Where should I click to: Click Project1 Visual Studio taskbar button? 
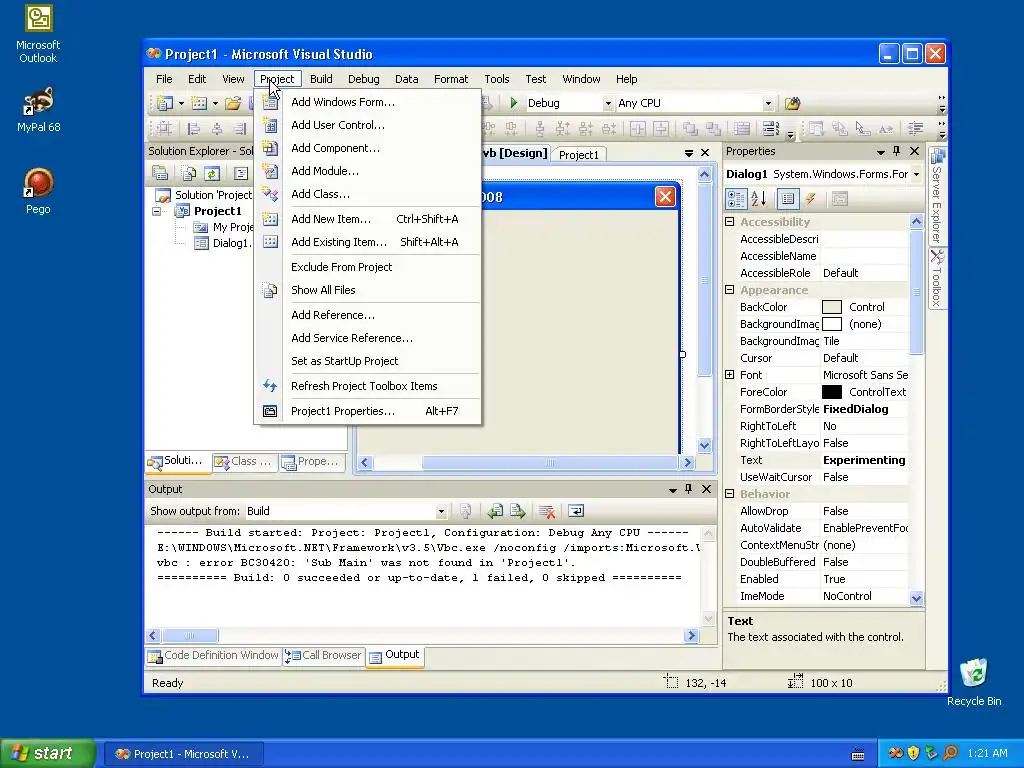(x=184, y=754)
